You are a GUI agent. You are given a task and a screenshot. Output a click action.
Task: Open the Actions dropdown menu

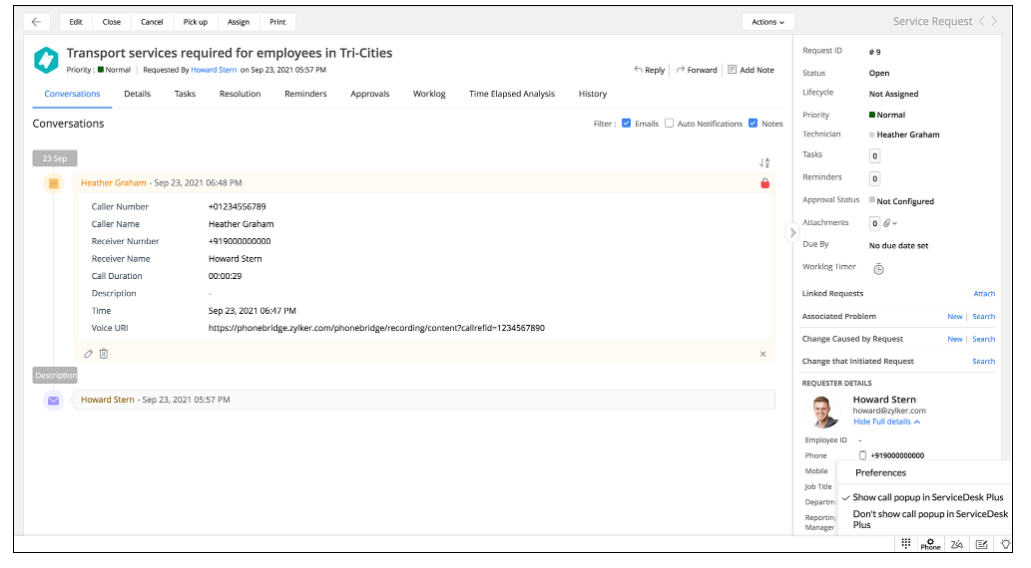(x=767, y=22)
